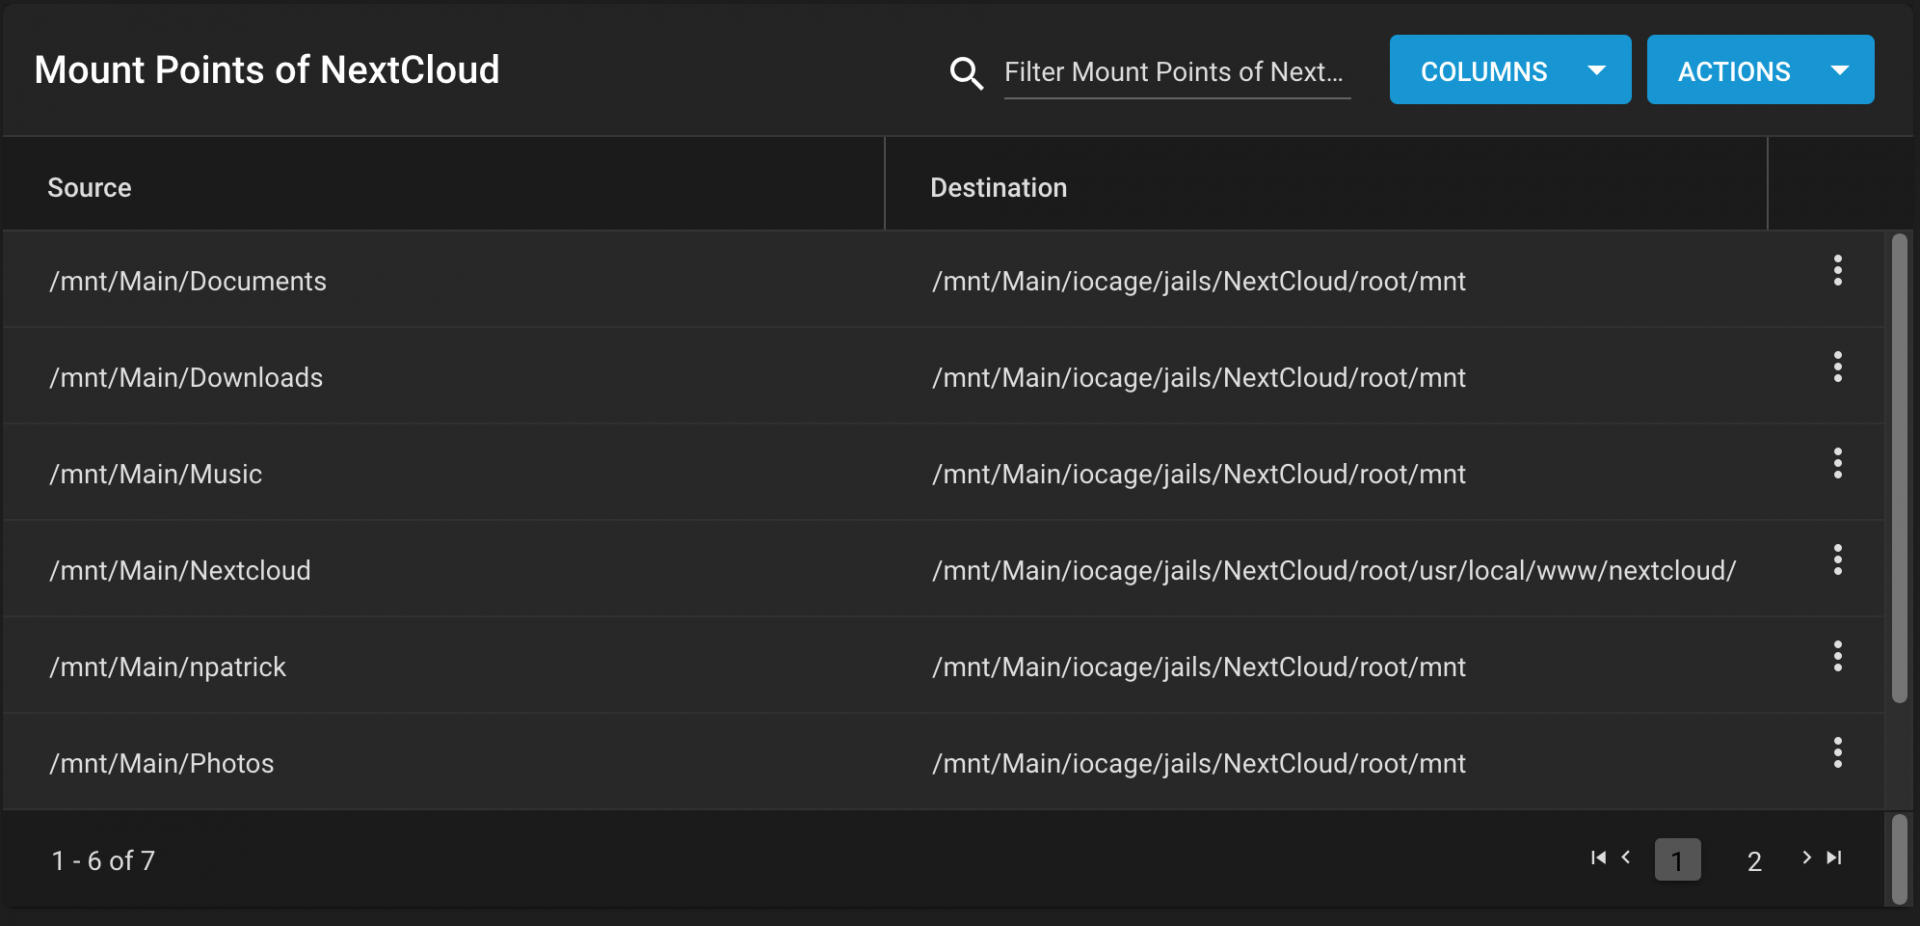Click the Mount Points of NextCloud title

tap(267, 70)
